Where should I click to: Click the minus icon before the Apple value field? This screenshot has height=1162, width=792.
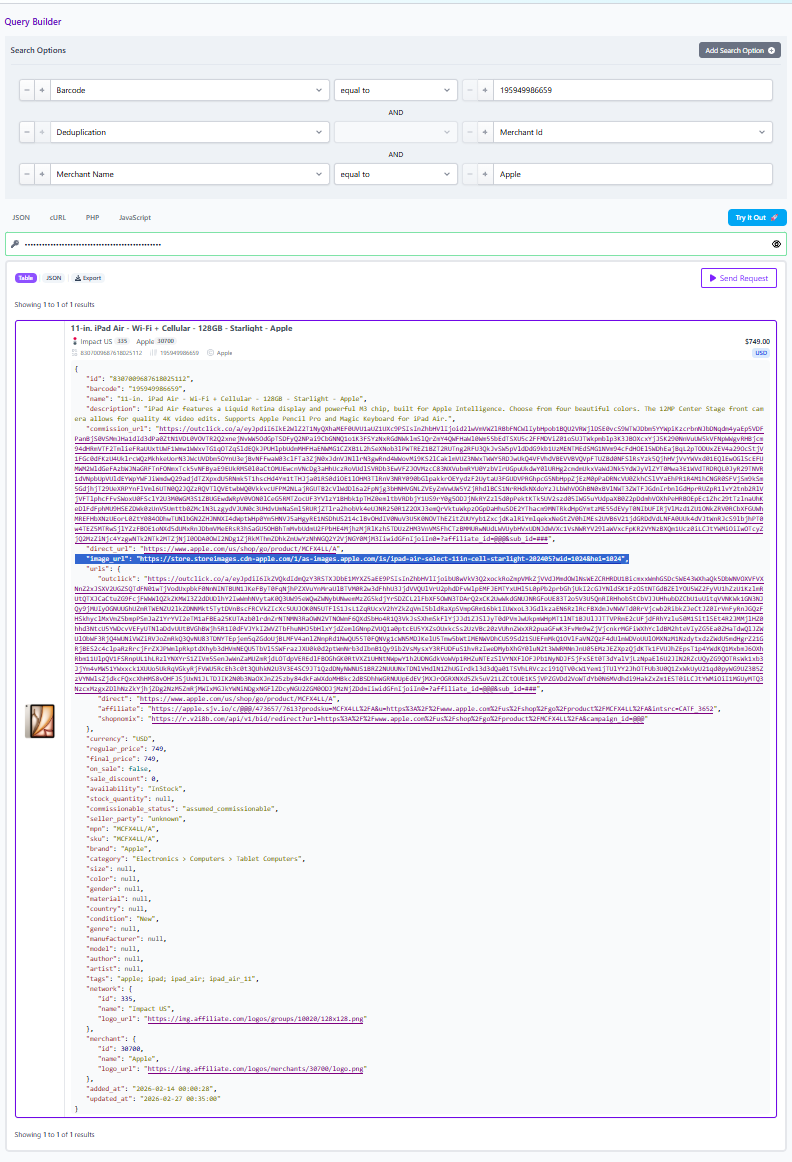coord(470,174)
